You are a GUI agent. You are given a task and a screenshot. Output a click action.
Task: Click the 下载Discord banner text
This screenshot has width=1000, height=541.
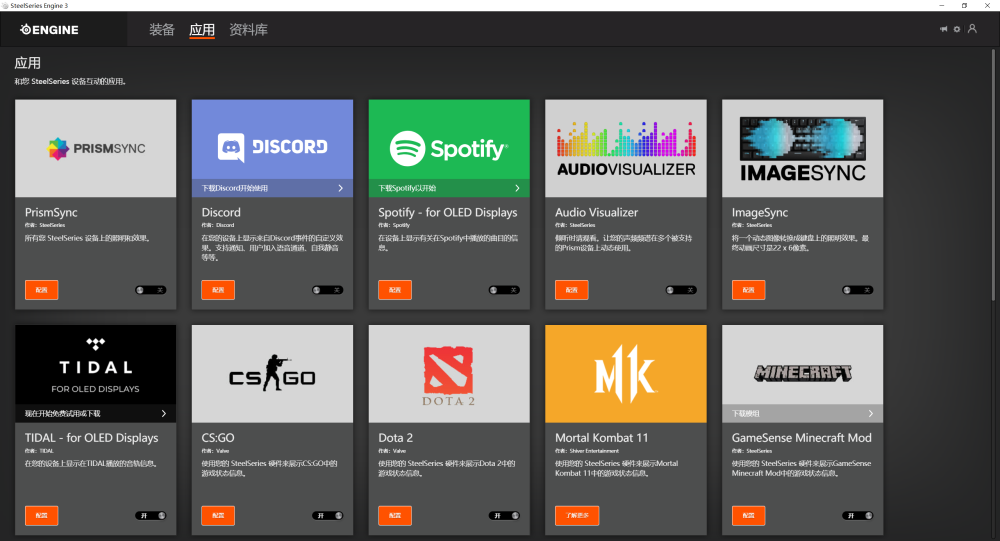pos(235,188)
